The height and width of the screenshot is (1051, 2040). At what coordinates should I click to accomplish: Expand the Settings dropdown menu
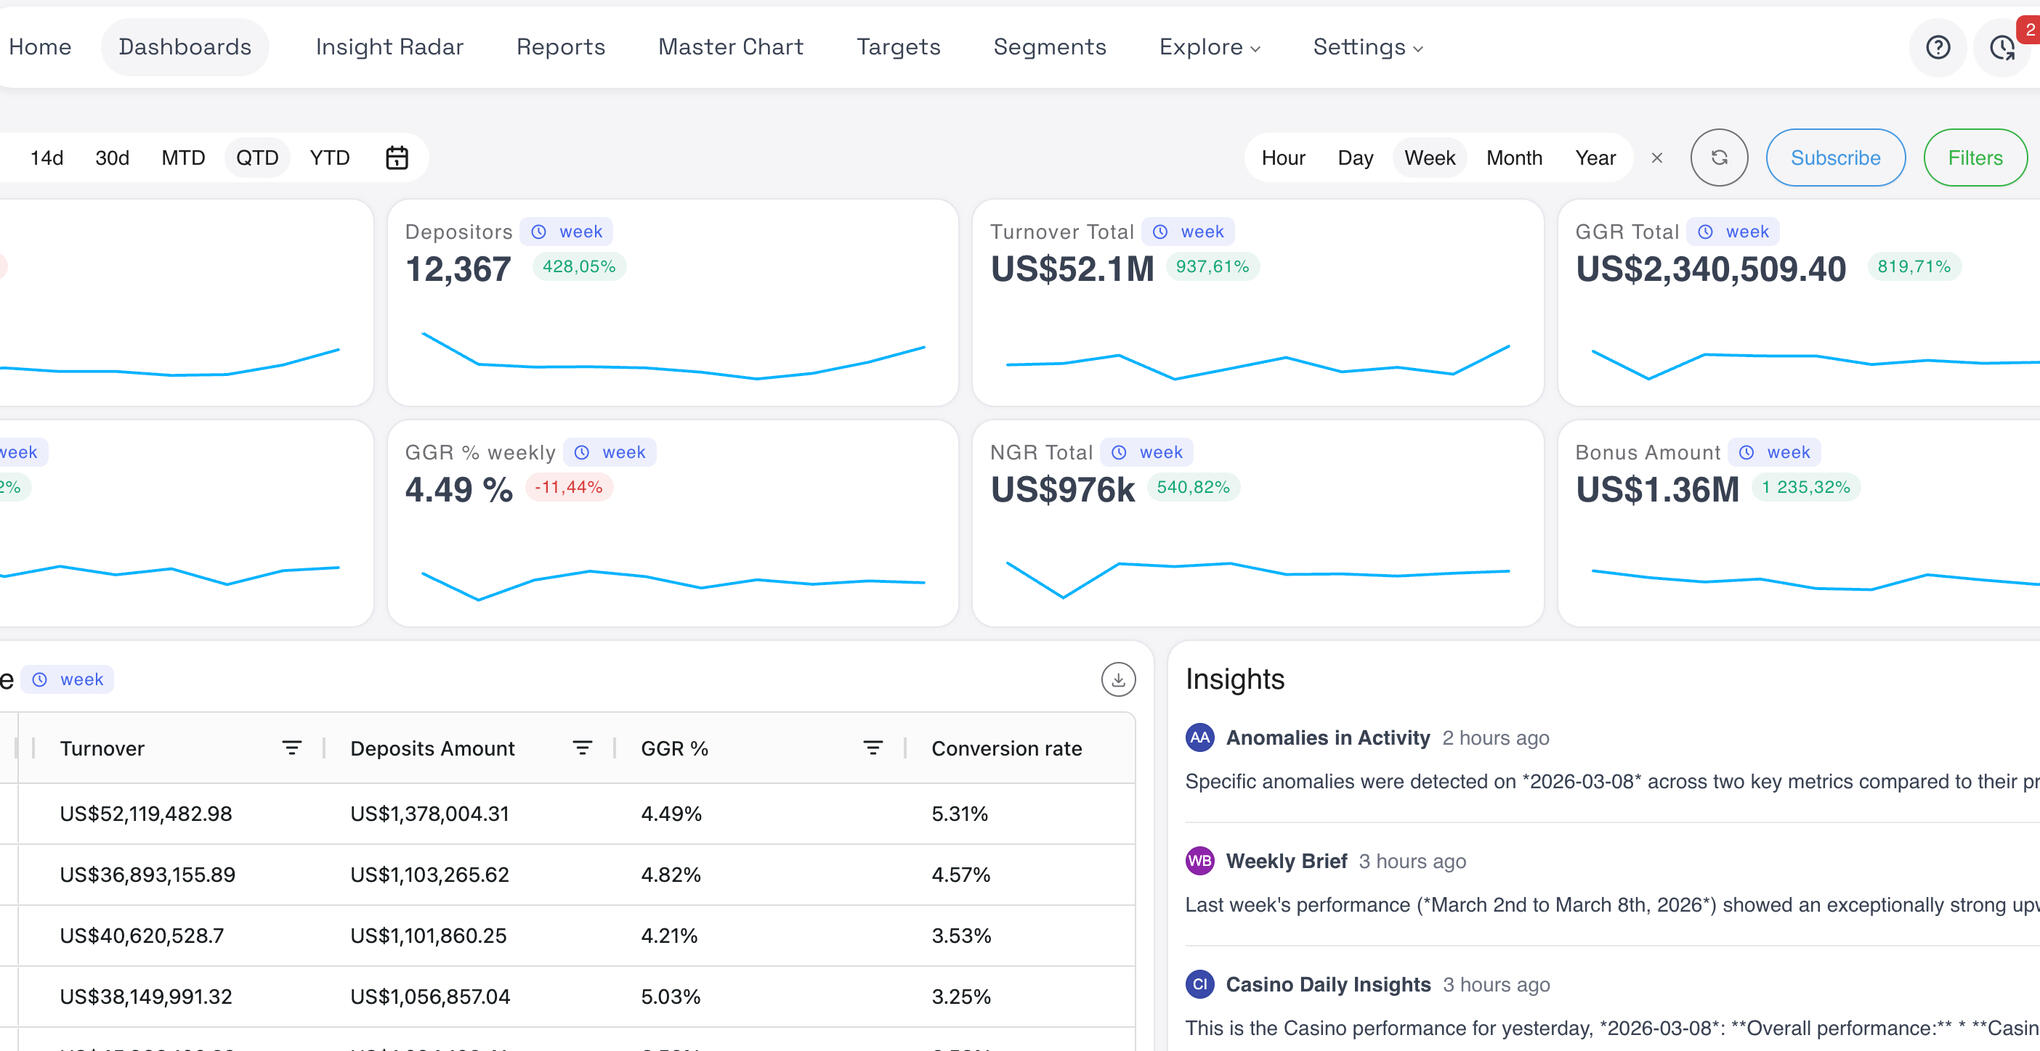pyautogui.click(x=1367, y=47)
